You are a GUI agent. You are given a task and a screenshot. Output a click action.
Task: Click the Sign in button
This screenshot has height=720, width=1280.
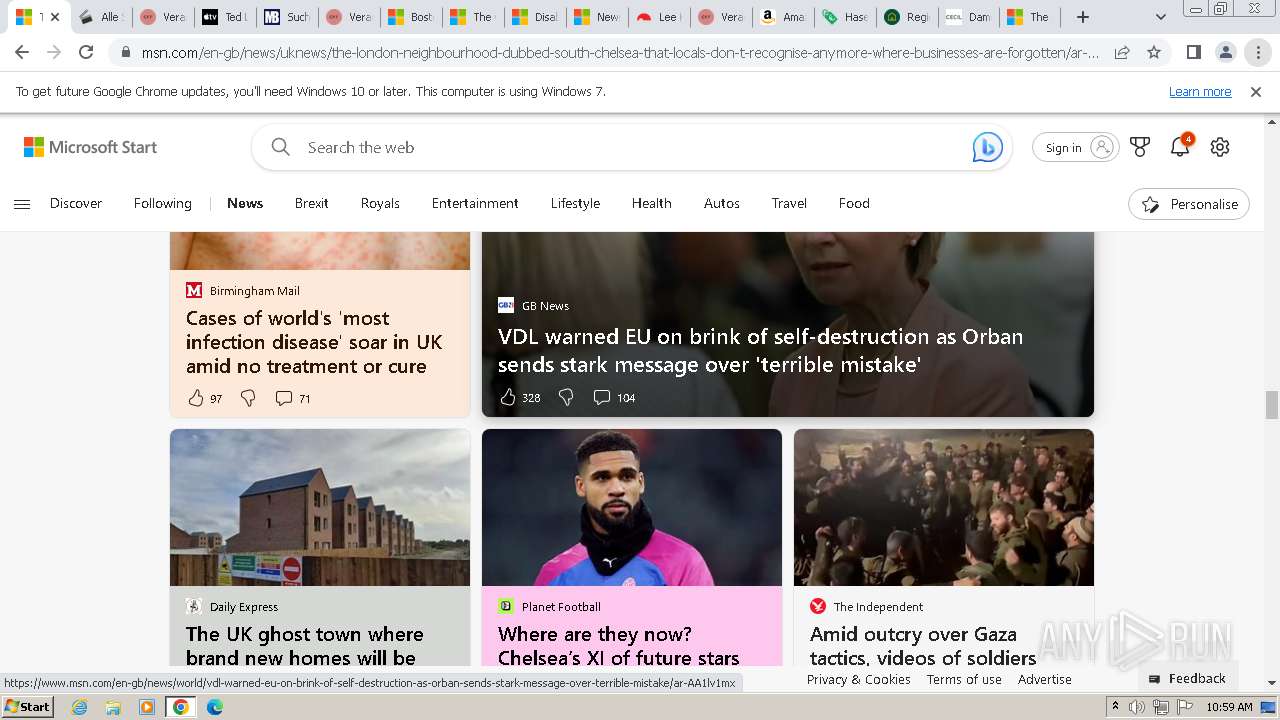1075,147
